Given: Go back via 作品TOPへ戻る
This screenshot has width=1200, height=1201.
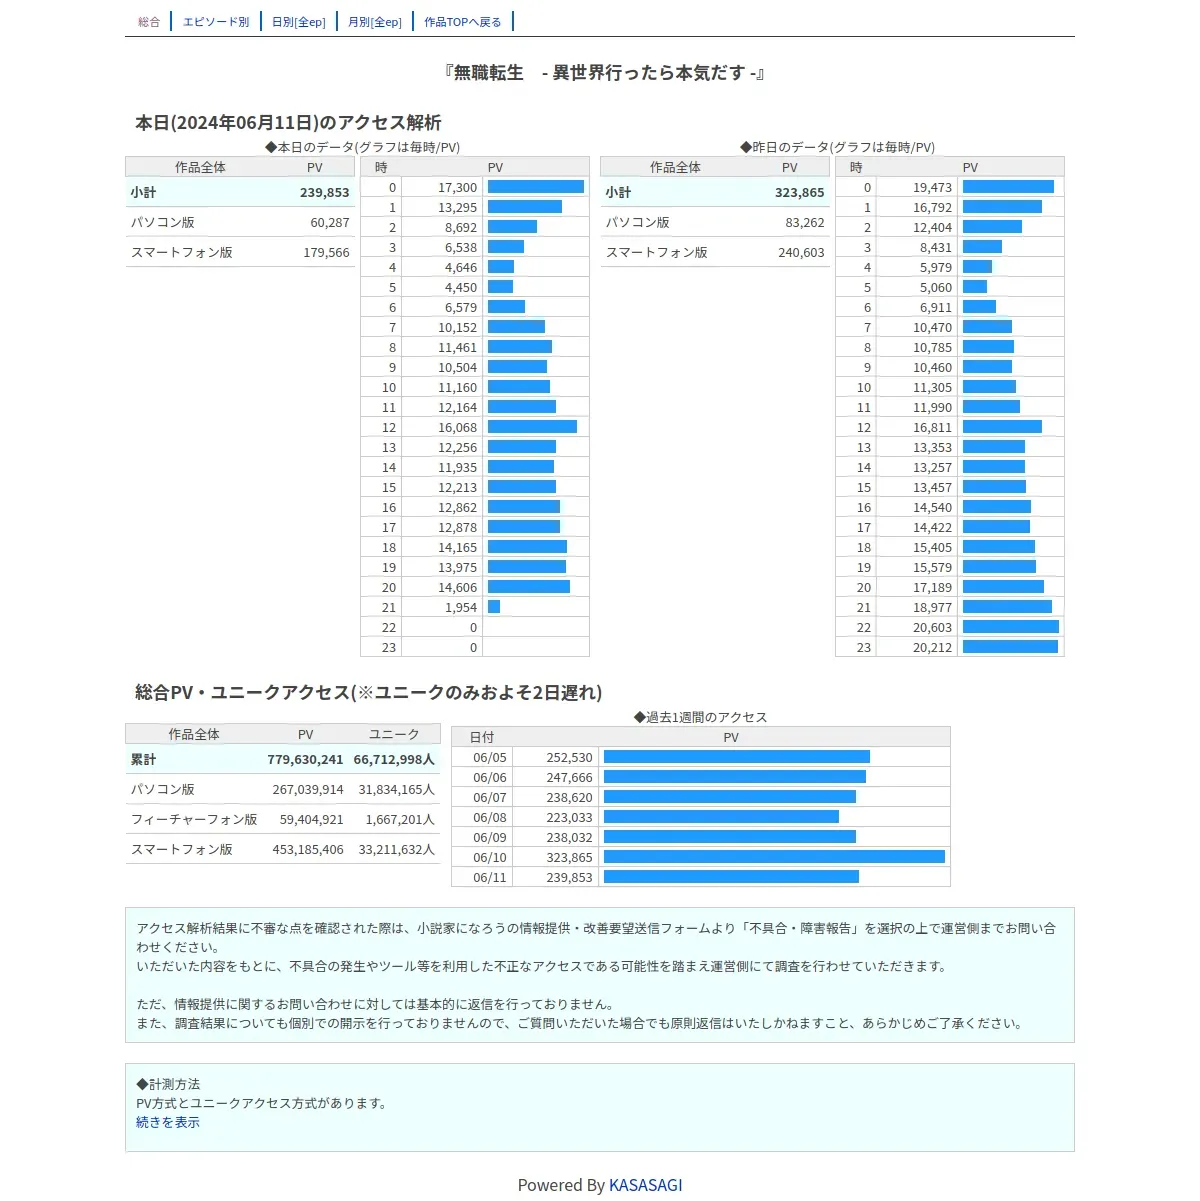Looking at the screenshot, I should point(463,22).
